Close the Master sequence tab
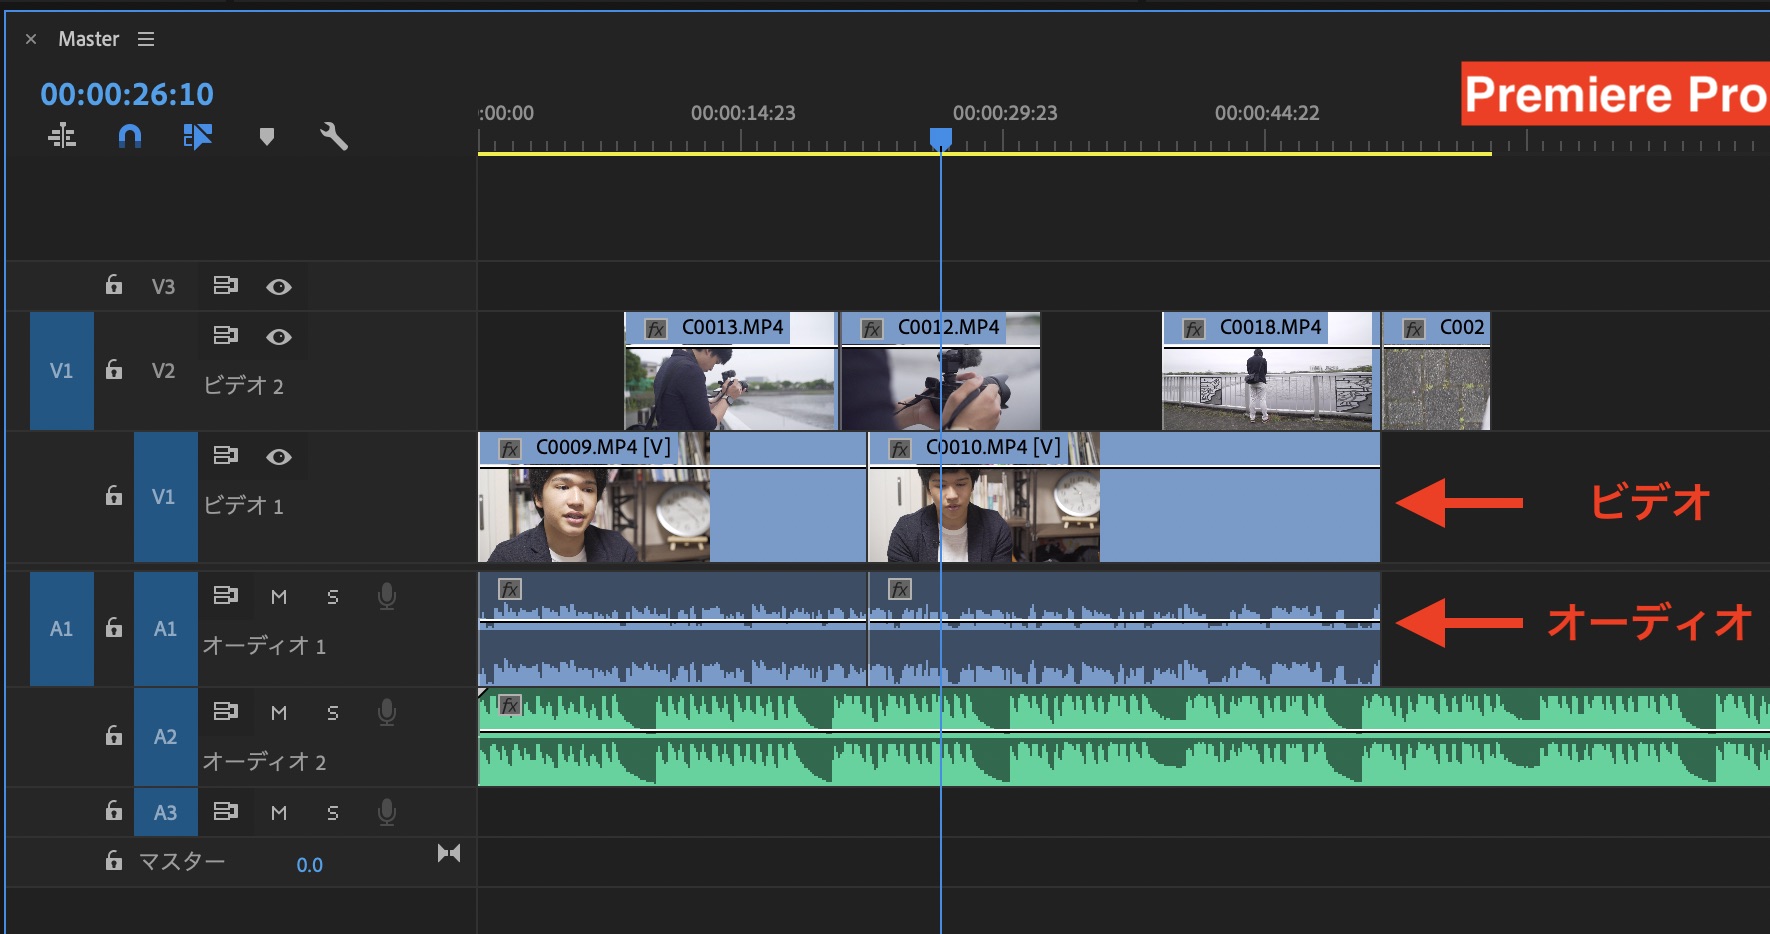The image size is (1770, 934). pos(31,39)
